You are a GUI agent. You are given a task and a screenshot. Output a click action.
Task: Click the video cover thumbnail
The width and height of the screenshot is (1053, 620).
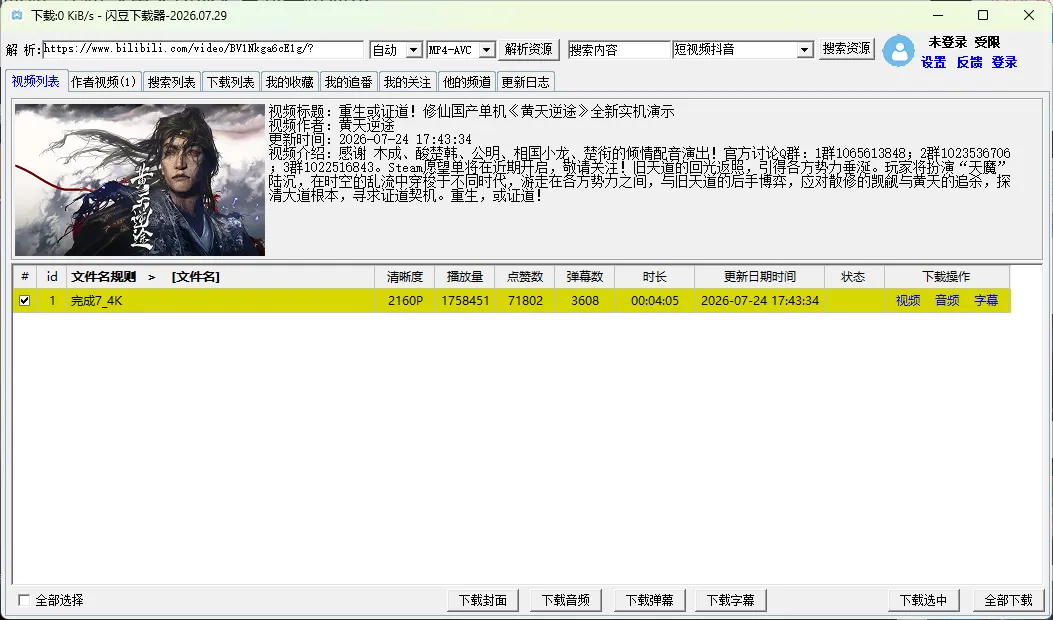pyautogui.click(x=140, y=179)
